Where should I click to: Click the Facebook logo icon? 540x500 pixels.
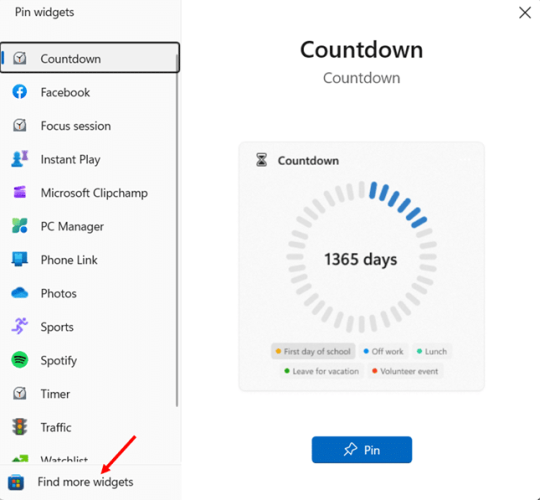20,92
